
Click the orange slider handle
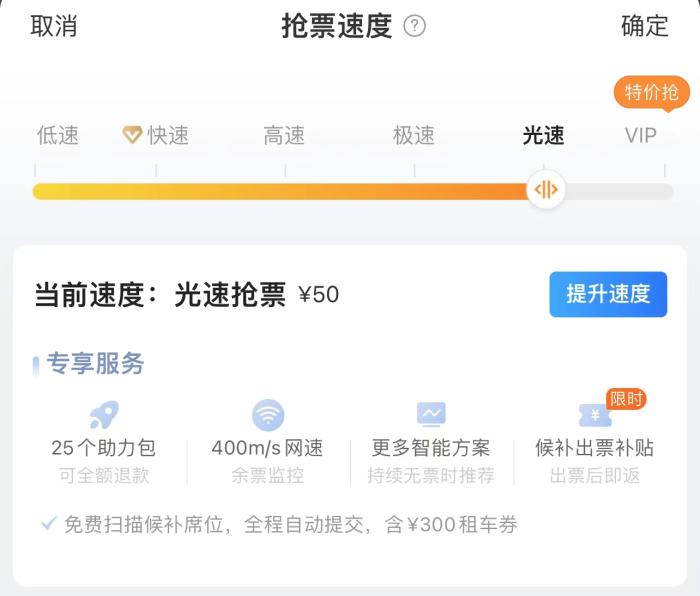coord(545,190)
